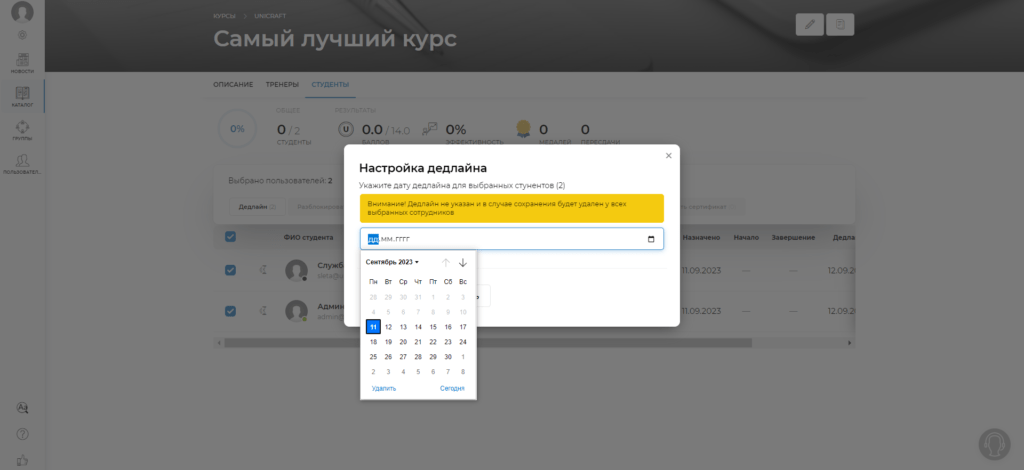Open the language translate icon
1024x470 pixels.
pyautogui.click(x=22, y=407)
